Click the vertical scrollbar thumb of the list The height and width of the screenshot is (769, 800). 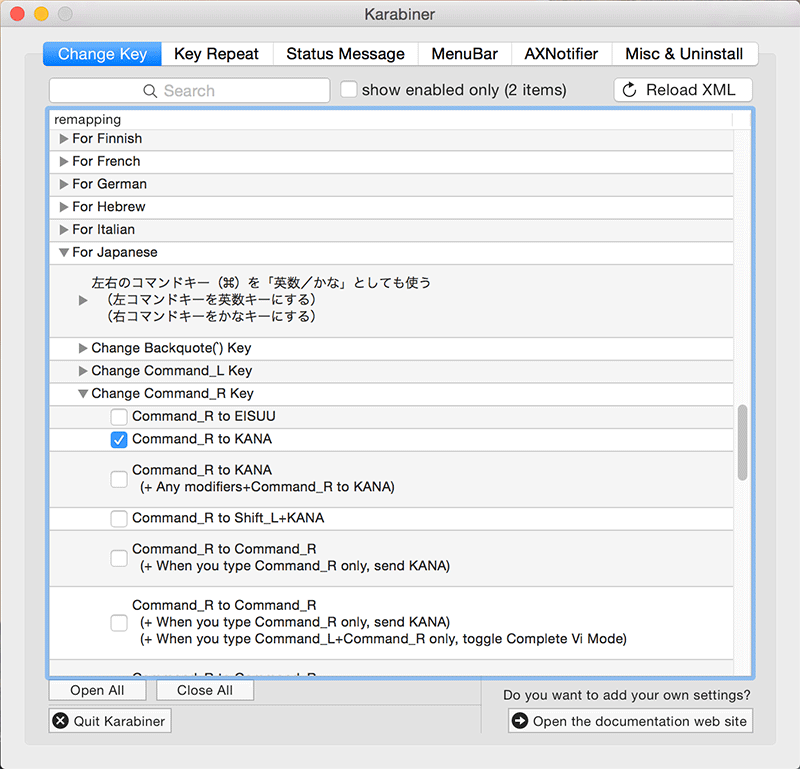[x=742, y=442]
